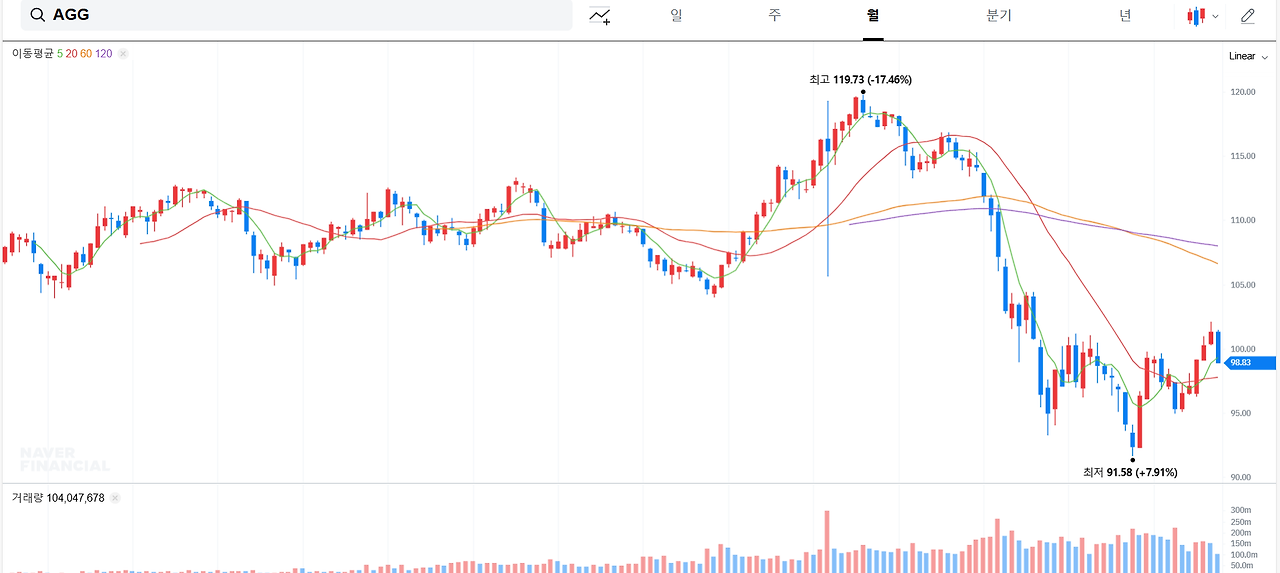Click the tallest volume bar
This screenshot has height=573, width=1280.
827,541
